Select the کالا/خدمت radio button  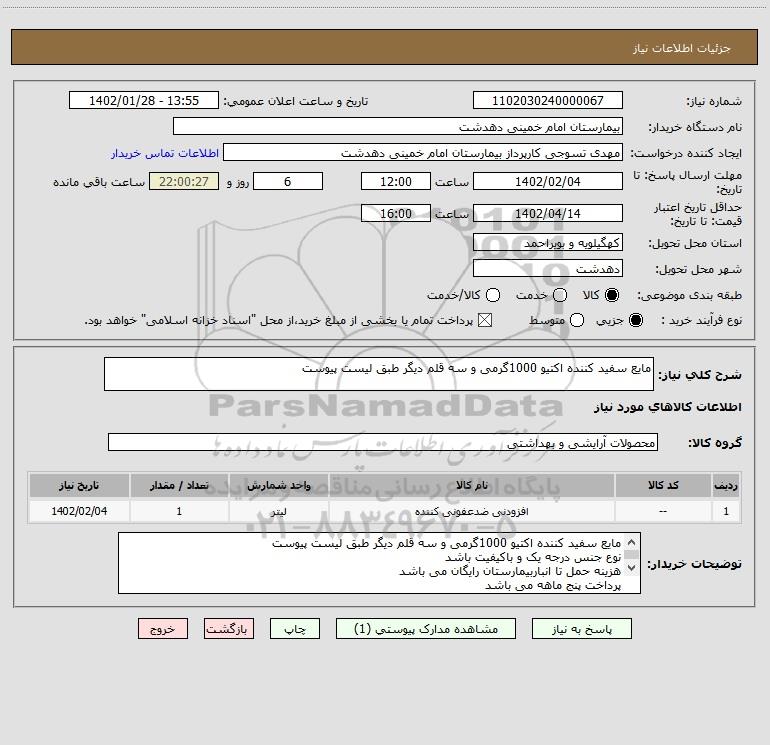coord(493,295)
